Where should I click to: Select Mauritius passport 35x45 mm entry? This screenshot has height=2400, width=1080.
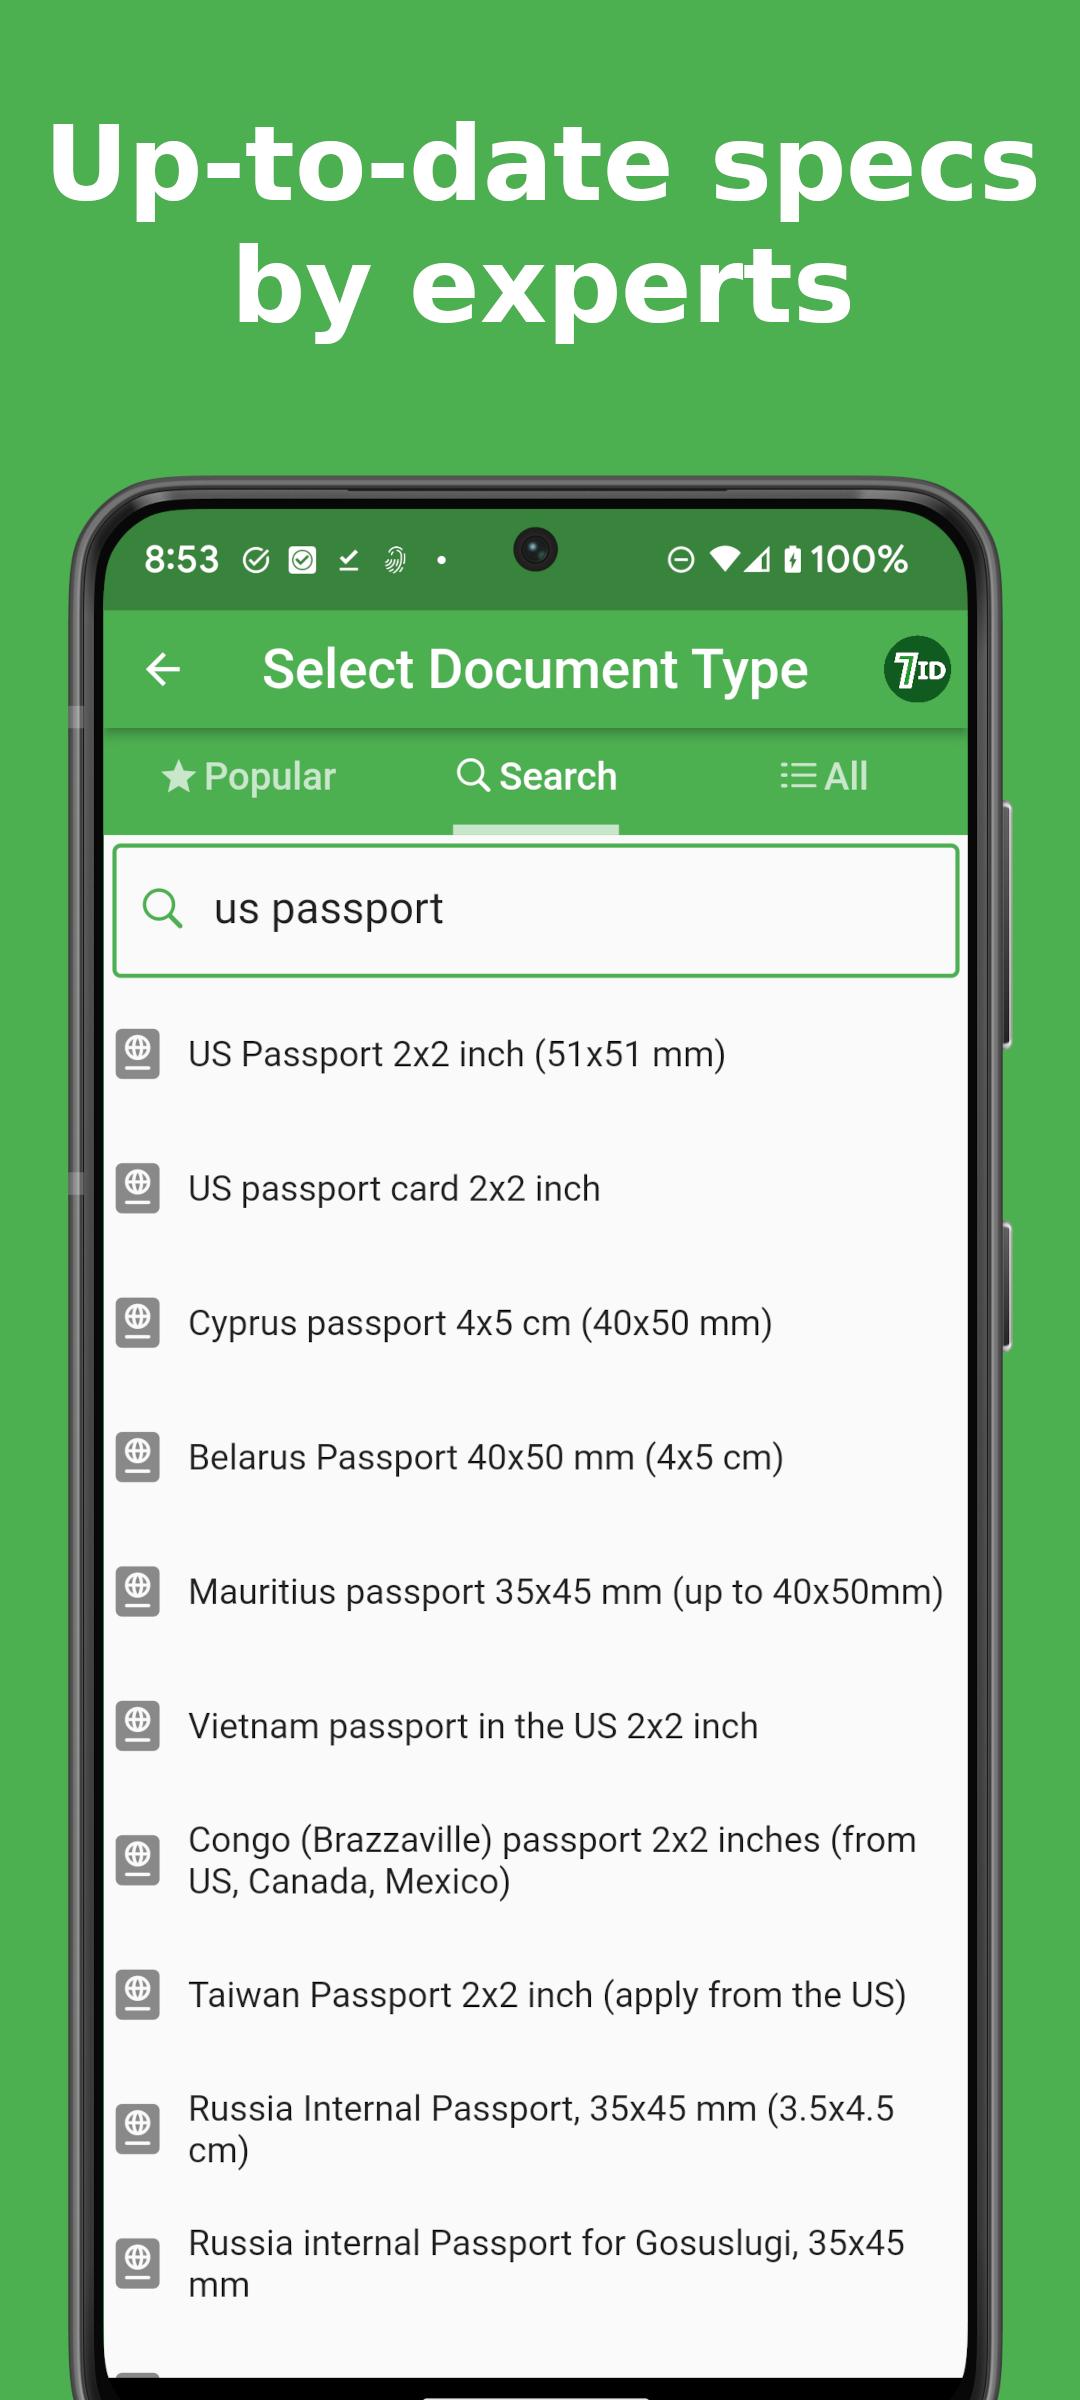coord(536,1592)
